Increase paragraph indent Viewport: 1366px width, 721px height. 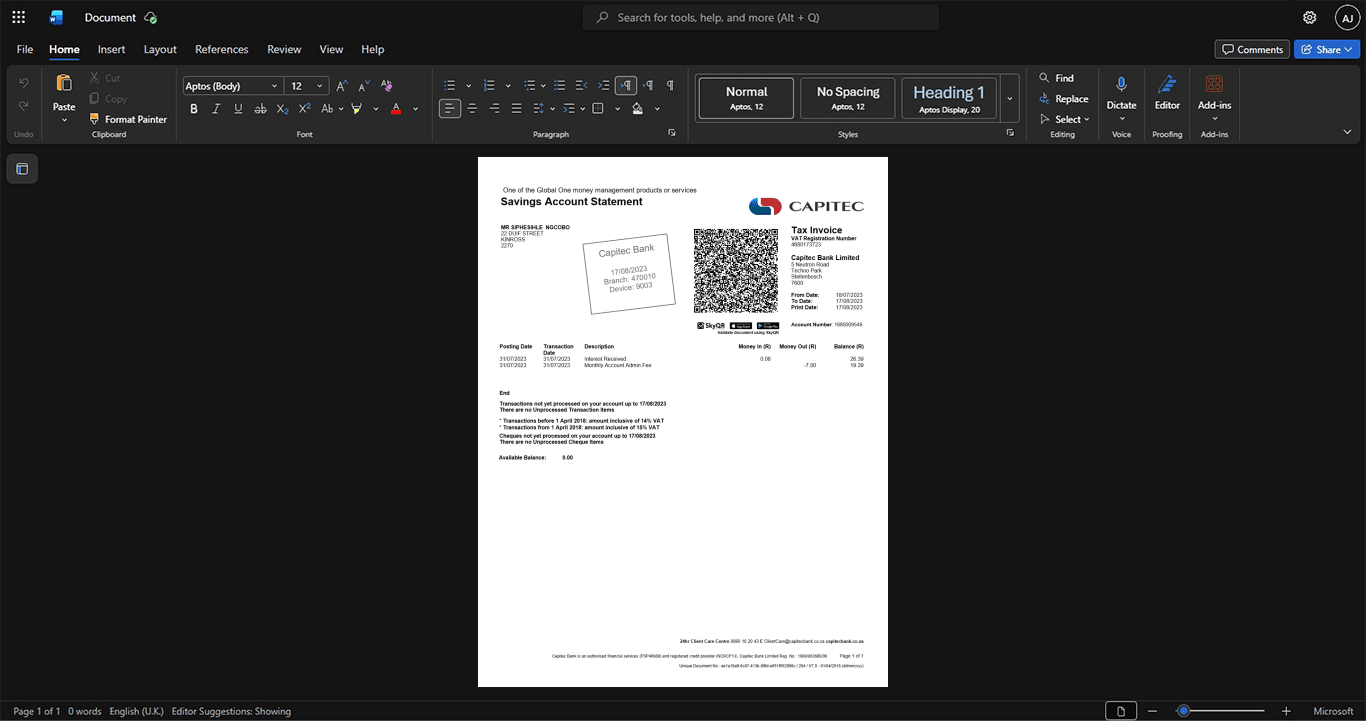[x=604, y=86]
